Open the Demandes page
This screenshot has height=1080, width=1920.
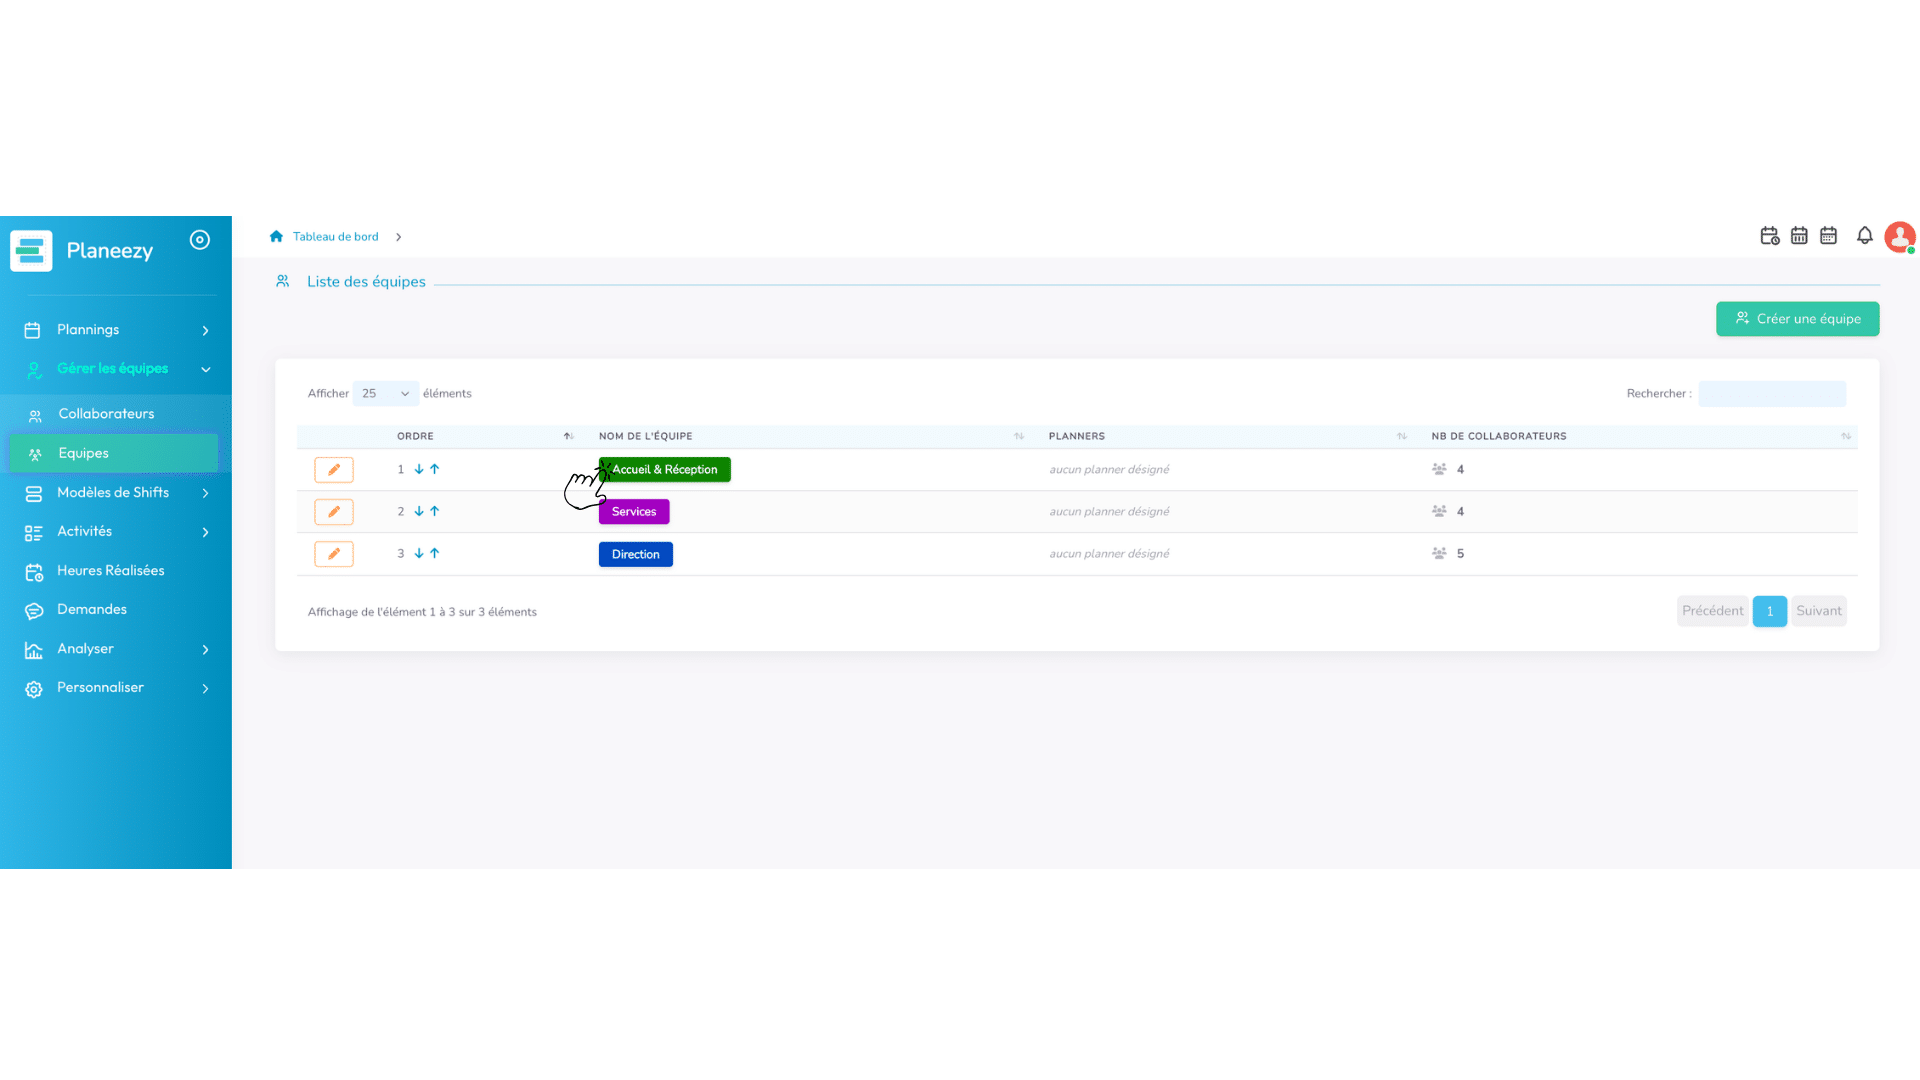[116, 610]
